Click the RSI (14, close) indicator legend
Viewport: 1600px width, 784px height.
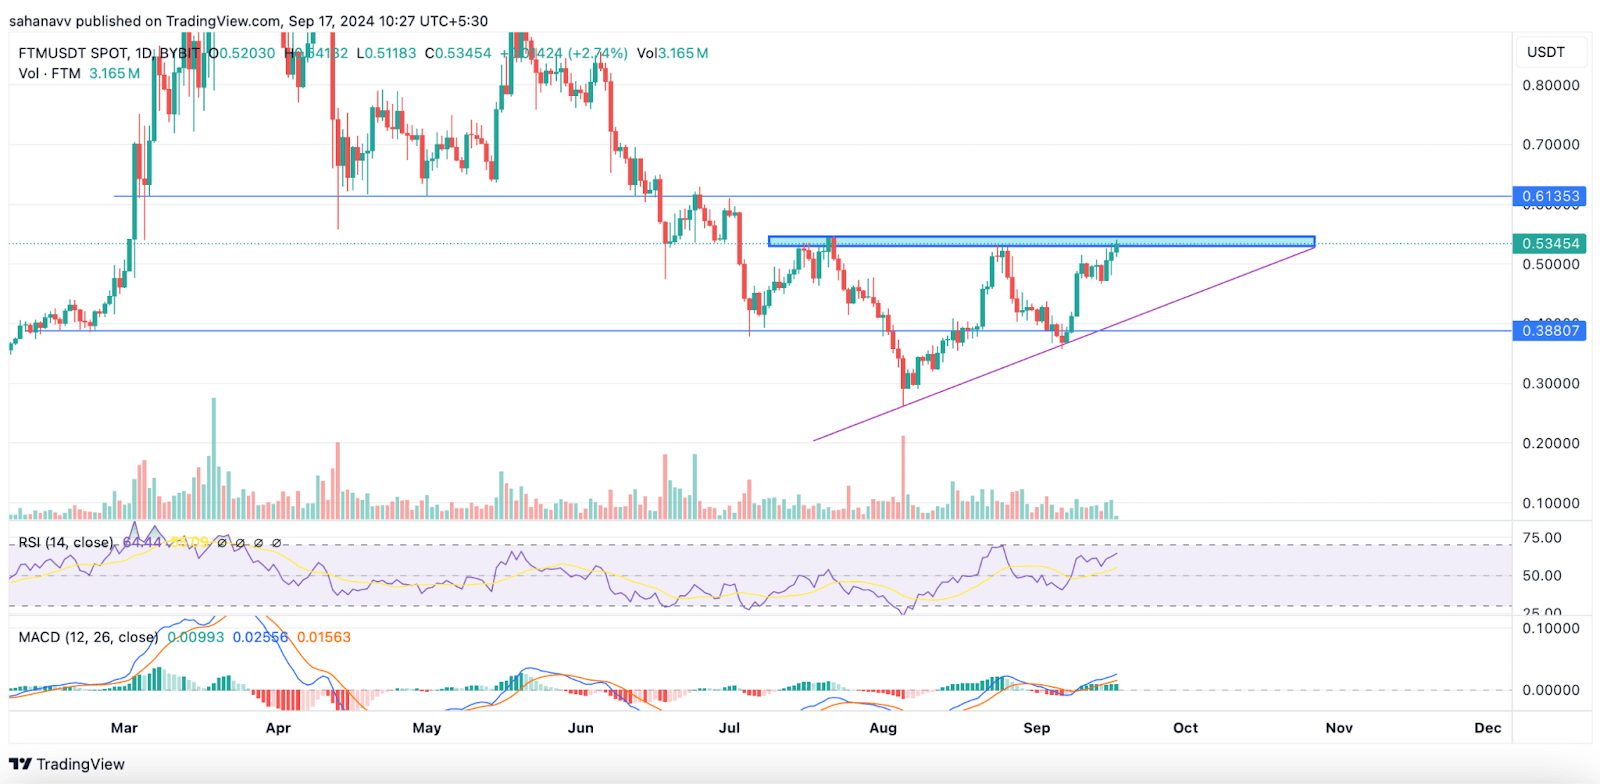[66, 542]
